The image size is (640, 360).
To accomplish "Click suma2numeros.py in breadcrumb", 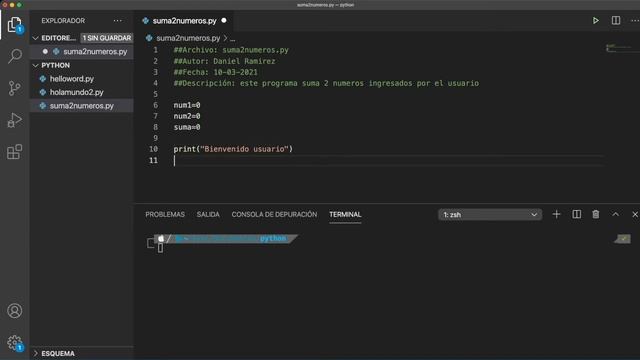I will [188, 38].
